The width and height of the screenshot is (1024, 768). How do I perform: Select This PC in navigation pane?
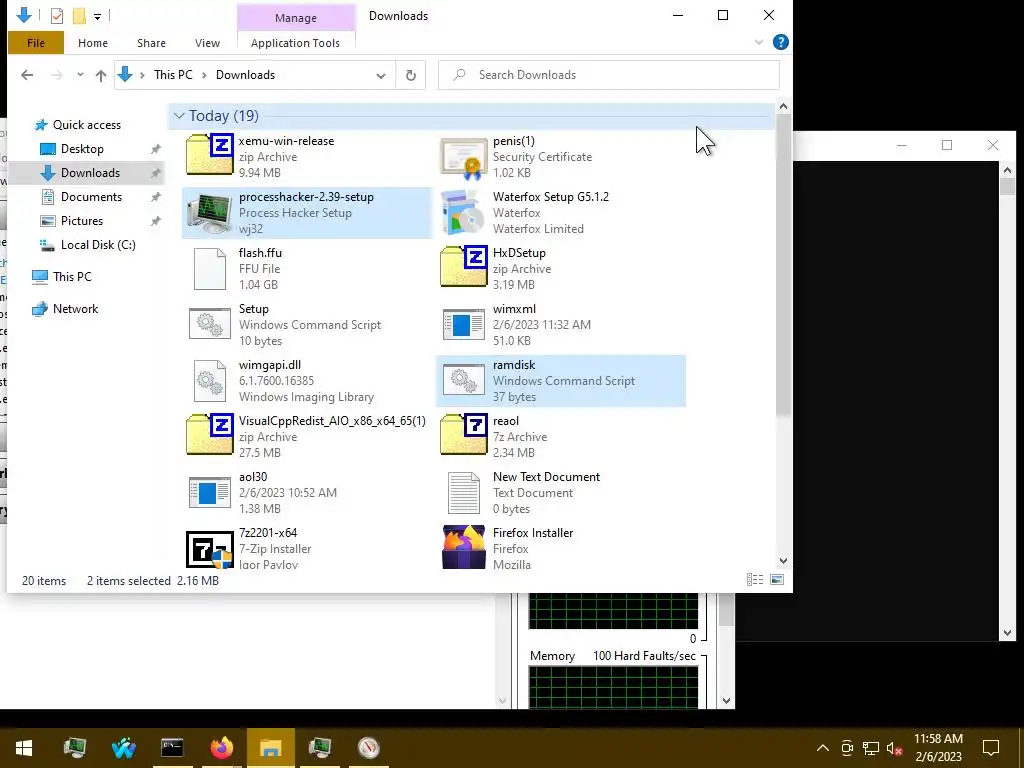72,277
